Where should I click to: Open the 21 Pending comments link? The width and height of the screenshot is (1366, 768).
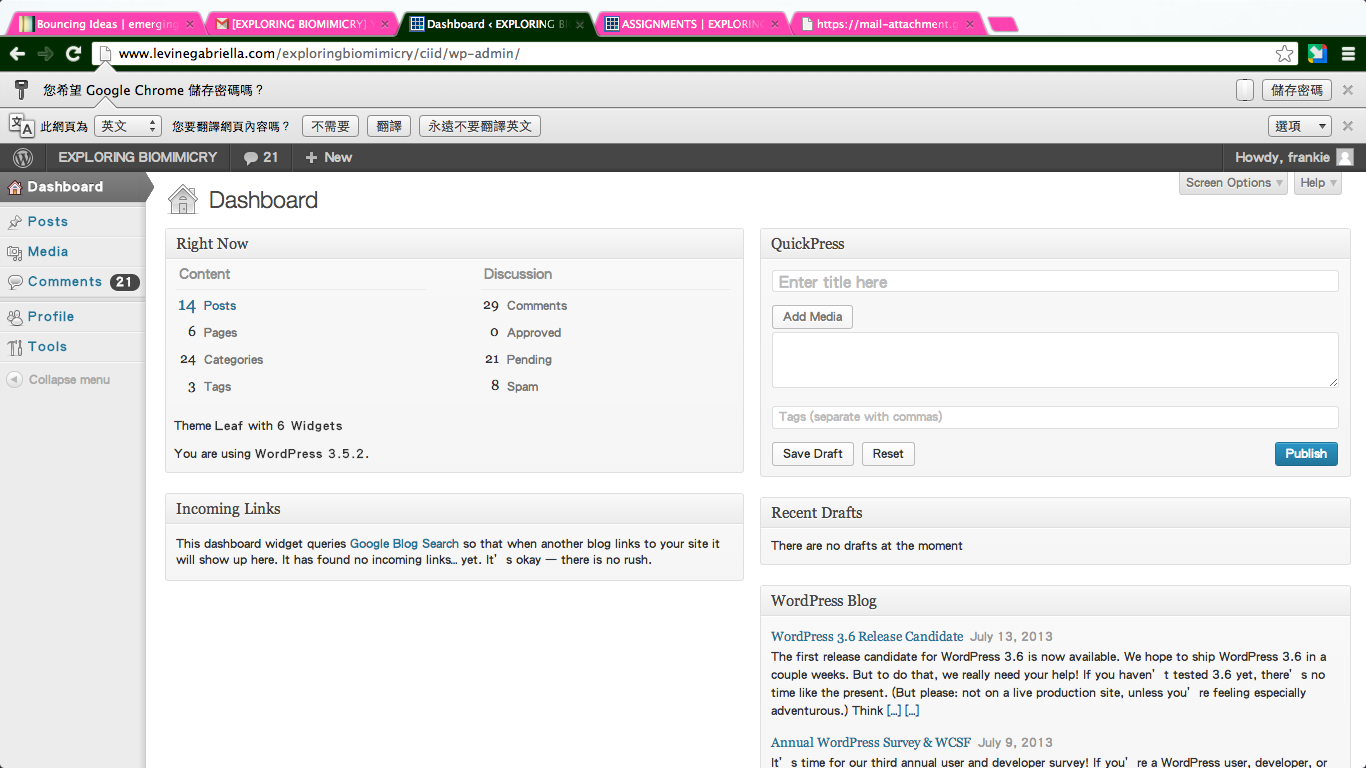(x=518, y=360)
